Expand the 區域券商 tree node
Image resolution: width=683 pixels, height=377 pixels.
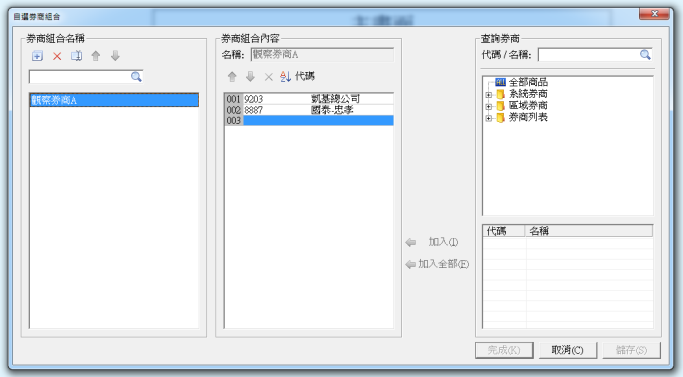point(489,106)
